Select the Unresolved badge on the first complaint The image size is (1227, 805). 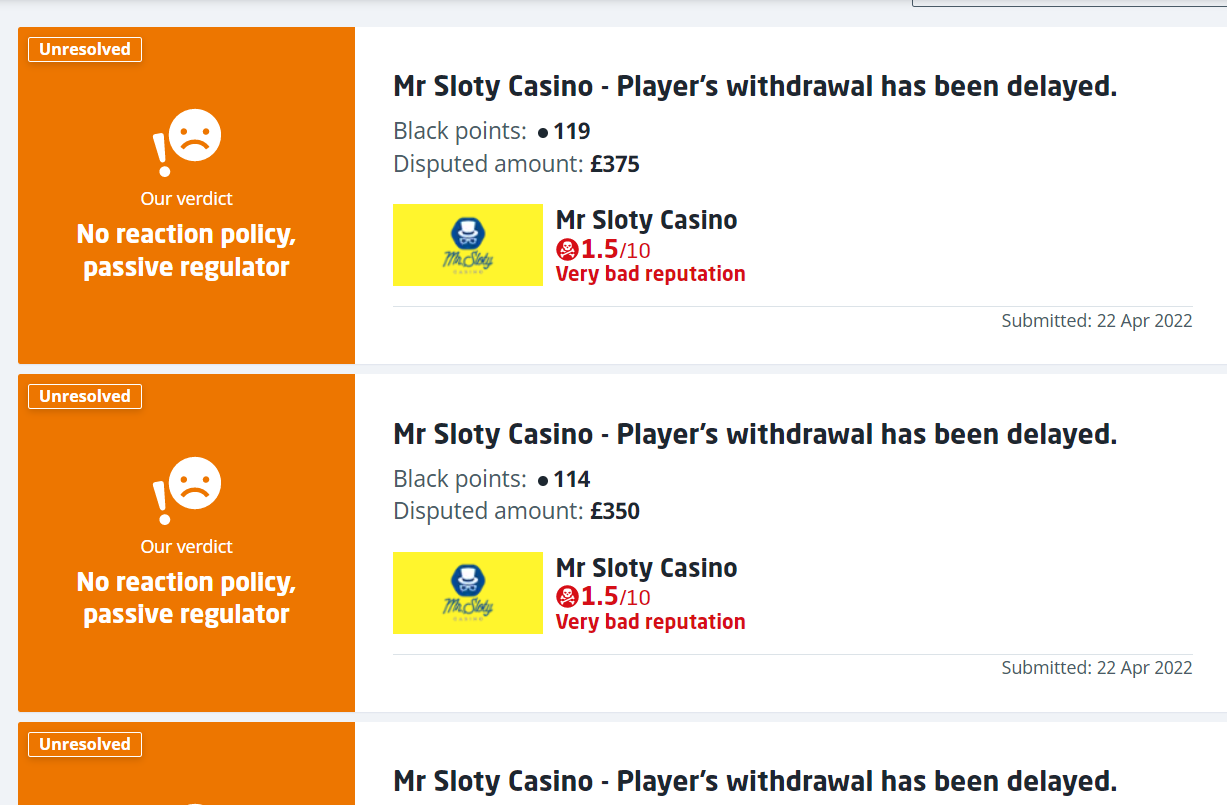[x=85, y=49]
